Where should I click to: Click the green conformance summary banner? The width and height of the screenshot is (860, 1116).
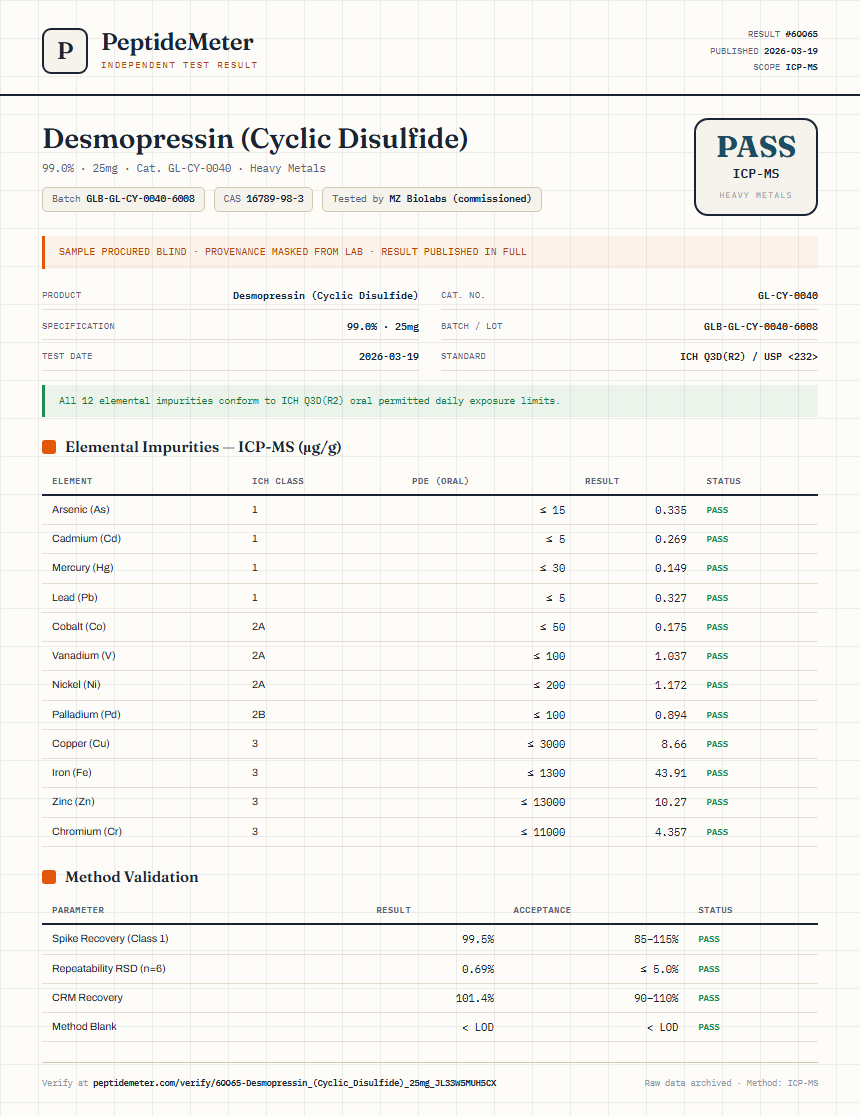pyautogui.click(x=430, y=401)
